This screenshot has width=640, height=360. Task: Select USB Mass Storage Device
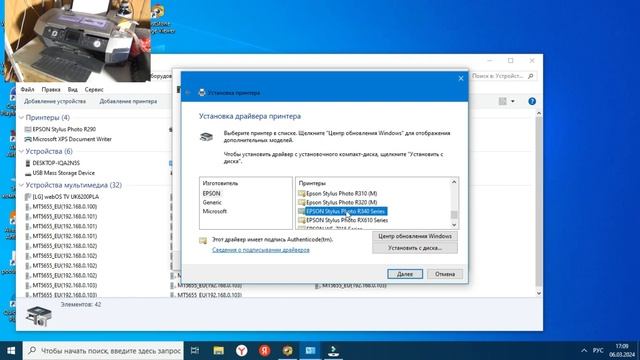click(x=60, y=173)
